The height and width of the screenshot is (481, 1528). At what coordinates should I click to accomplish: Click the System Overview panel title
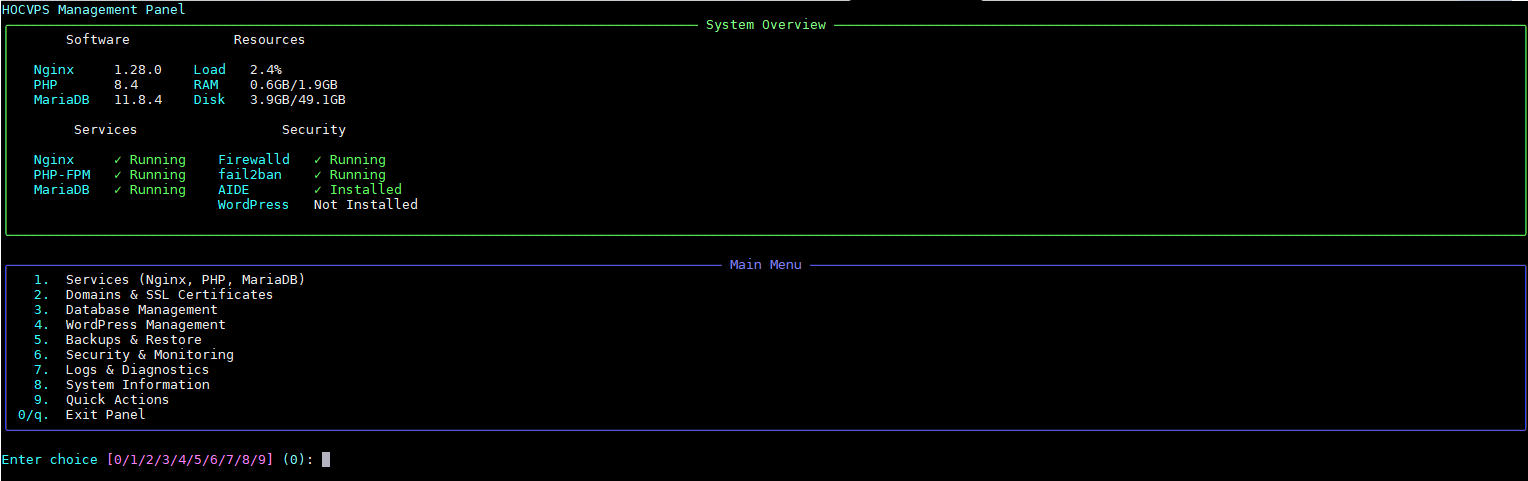pyautogui.click(x=765, y=25)
